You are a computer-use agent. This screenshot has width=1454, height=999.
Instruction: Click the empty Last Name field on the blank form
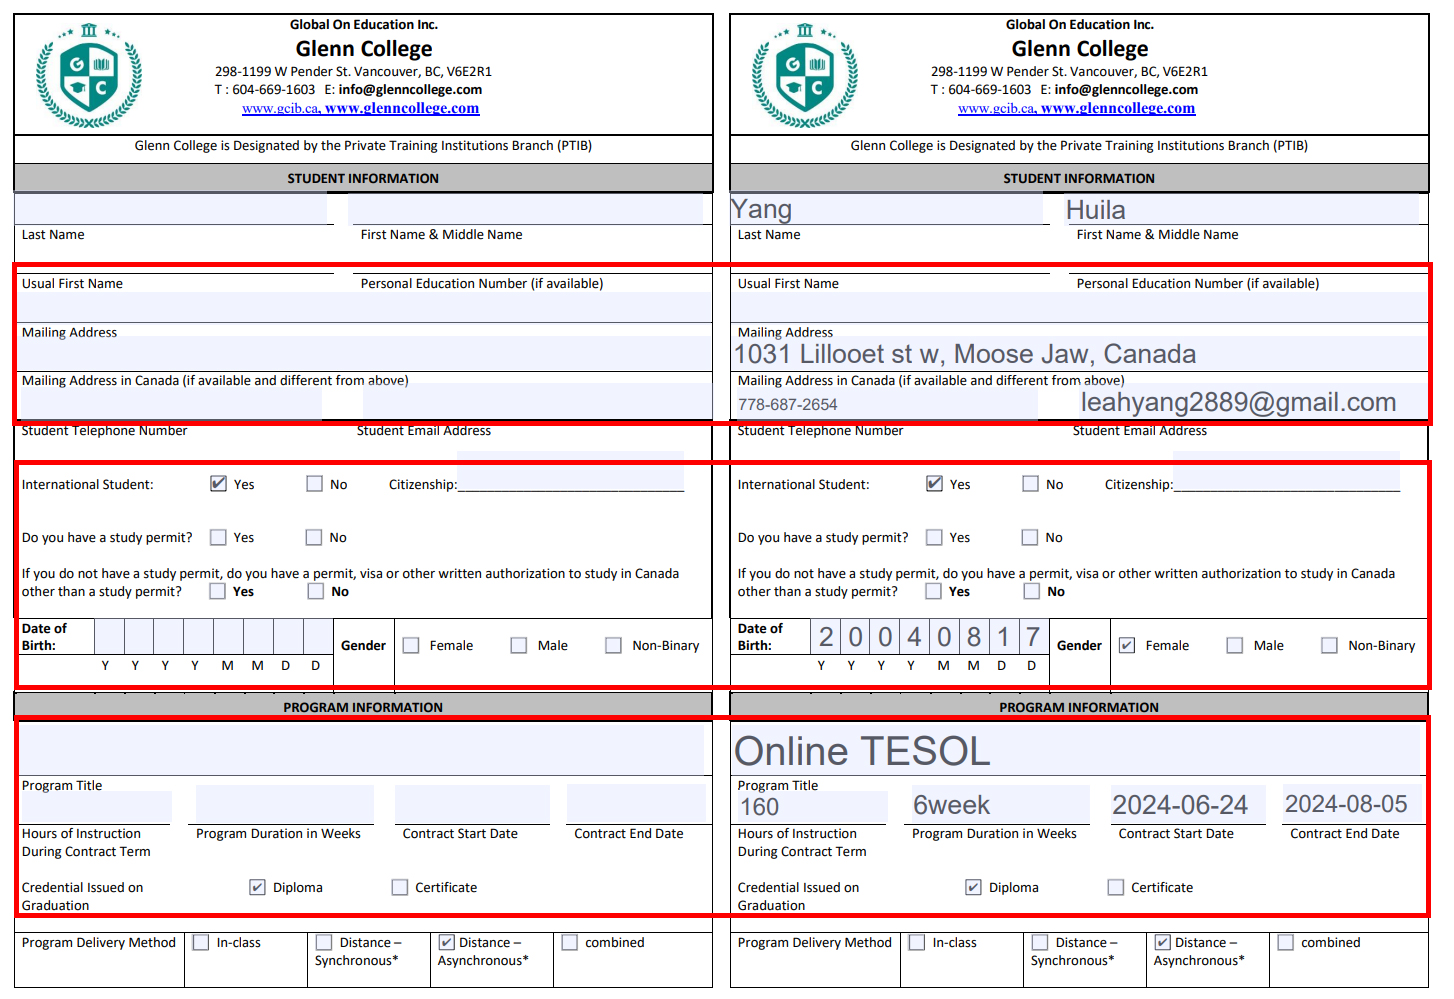pyautogui.click(x=171, y=209)
